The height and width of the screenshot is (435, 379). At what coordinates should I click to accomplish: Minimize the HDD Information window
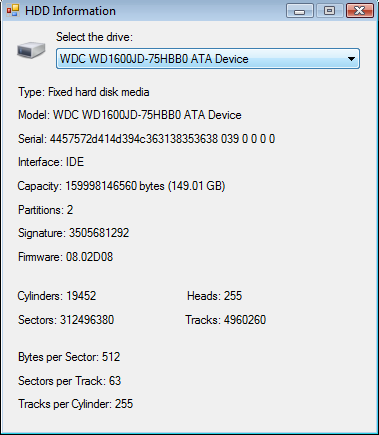[x=299, y=11]
